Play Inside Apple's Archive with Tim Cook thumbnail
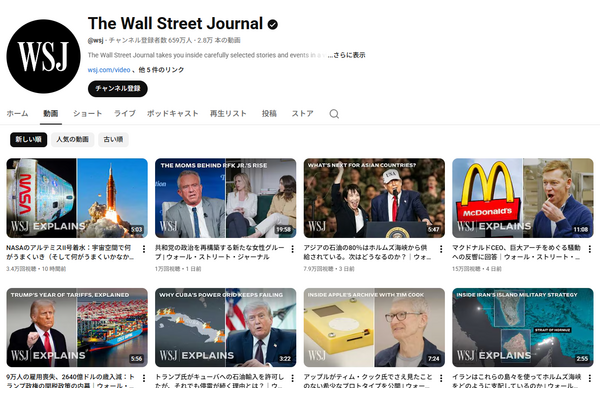This screenshot has height=400, width=600. click(x=374, y=328)
